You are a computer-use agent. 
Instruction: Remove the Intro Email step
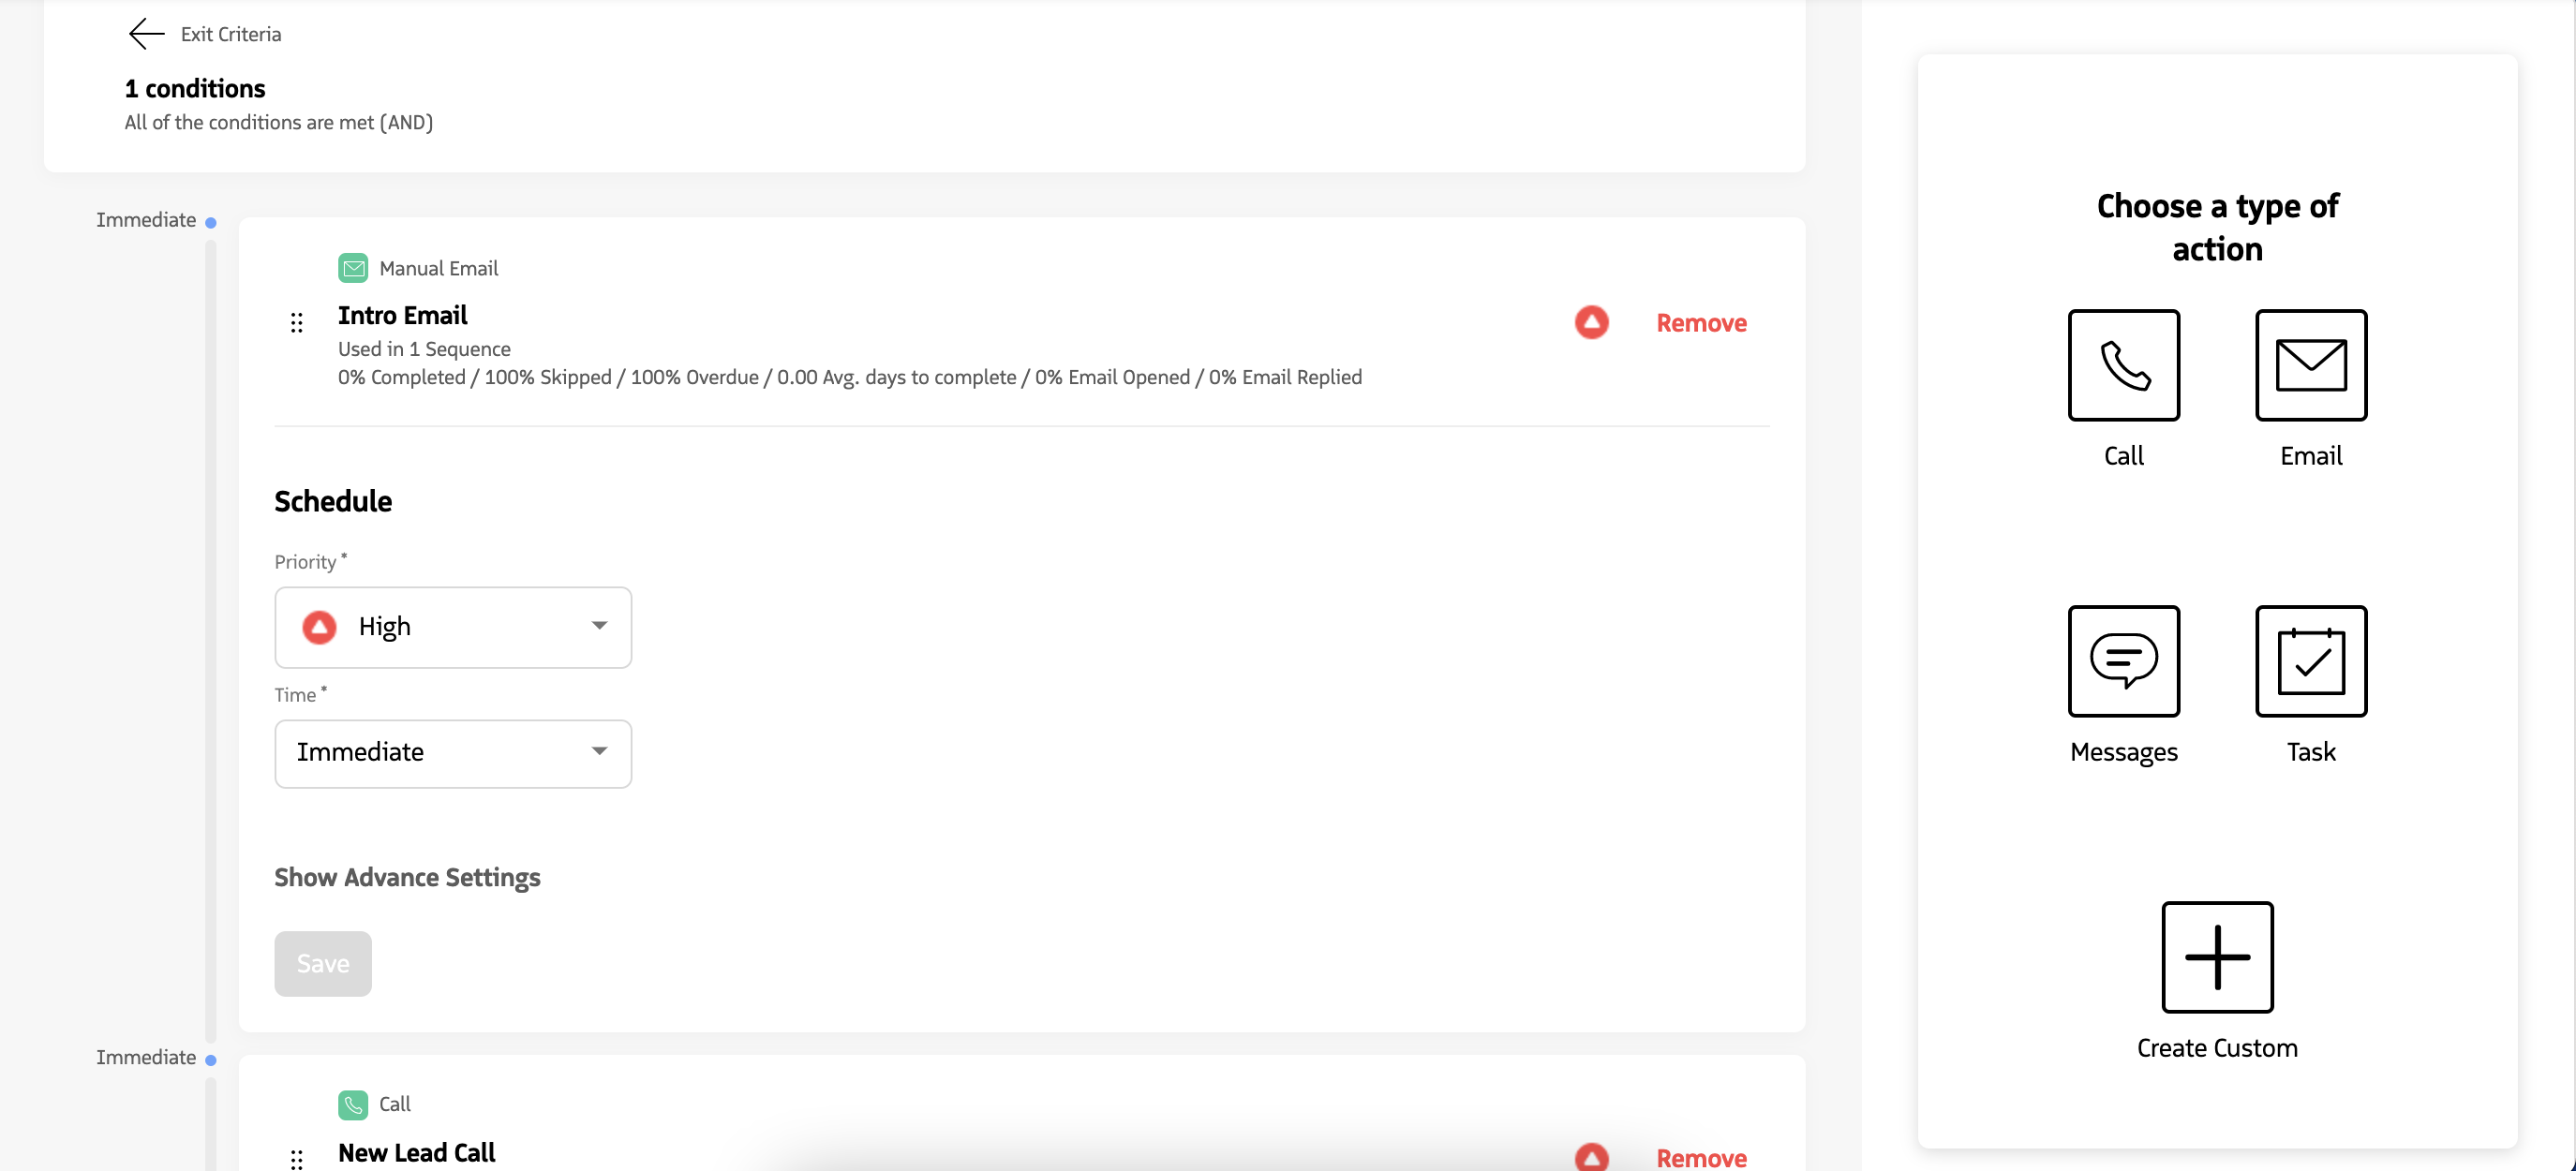[x=1701, y=323]
